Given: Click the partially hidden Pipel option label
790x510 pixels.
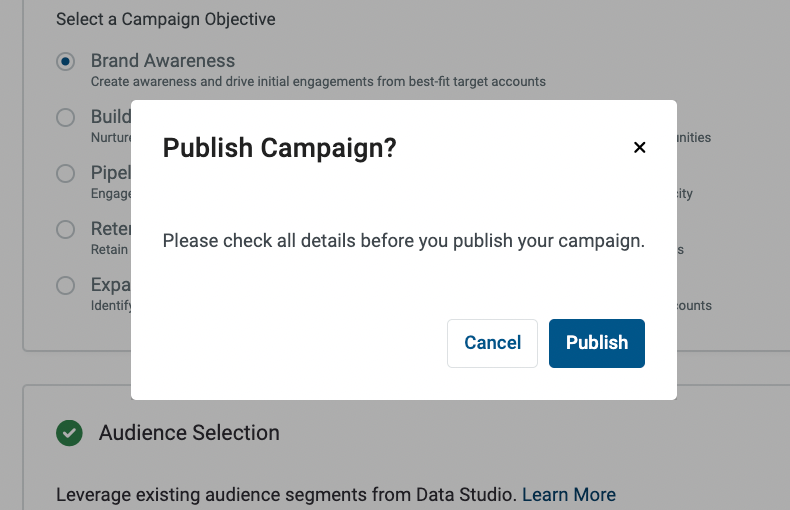Looking at the screenshot, I should click(x=111, y=173).
